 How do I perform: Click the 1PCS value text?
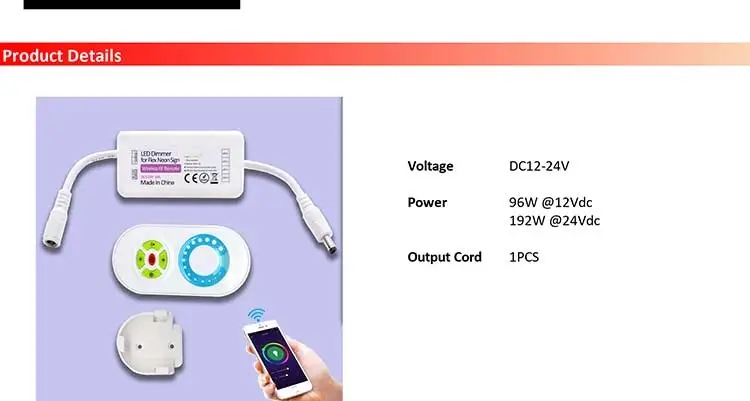524,257
